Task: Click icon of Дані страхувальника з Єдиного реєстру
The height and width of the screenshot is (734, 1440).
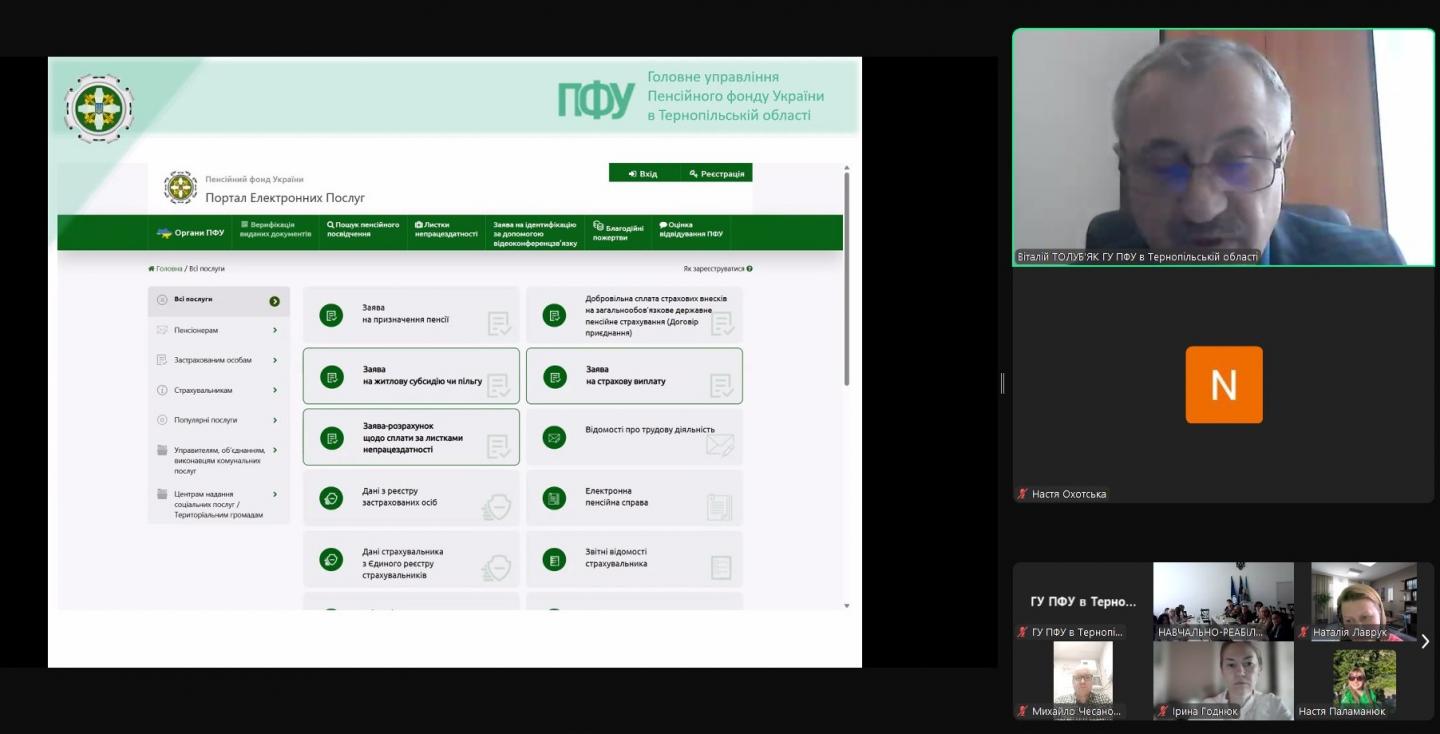Action: (331, 559)
